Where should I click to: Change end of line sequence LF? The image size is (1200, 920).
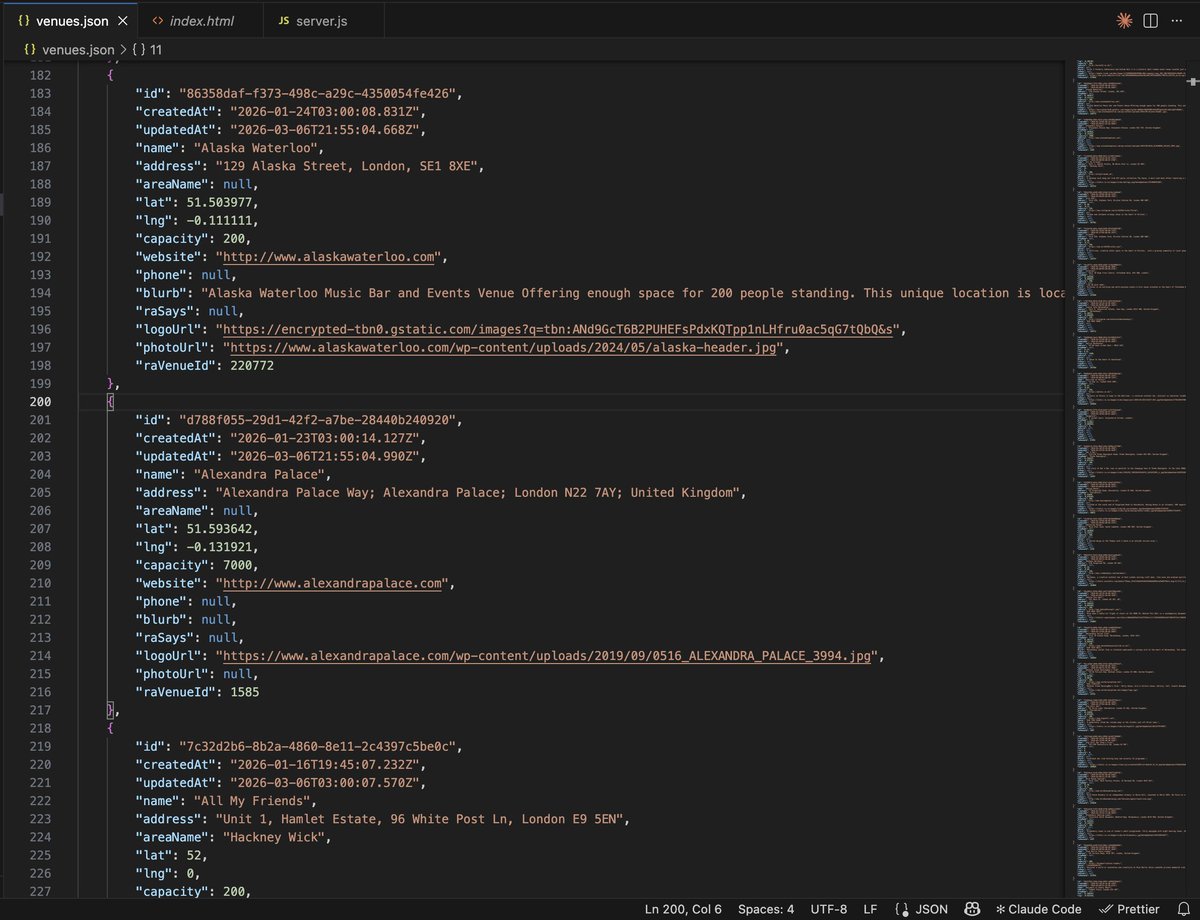pyautogui.click(x=870, y=909)
